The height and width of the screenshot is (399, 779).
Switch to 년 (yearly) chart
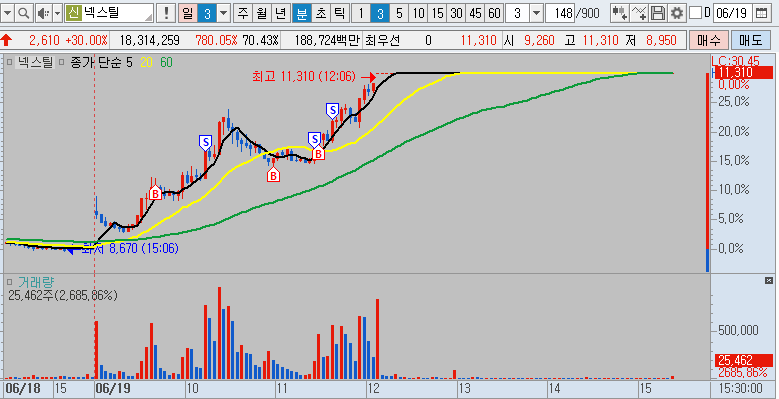[281, 13]
